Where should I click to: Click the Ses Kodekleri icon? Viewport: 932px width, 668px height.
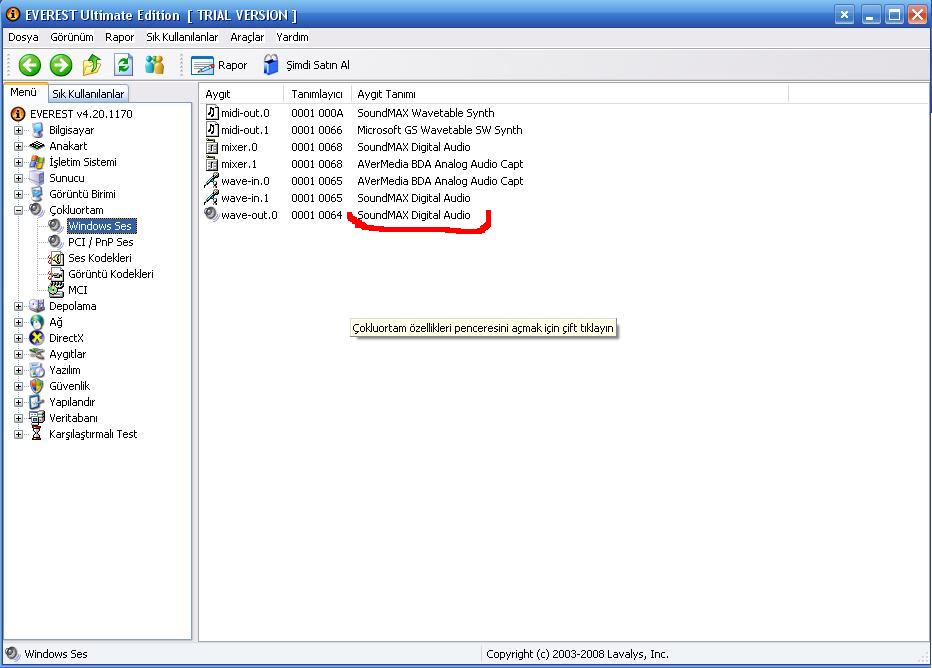click(x=56, y=258)
